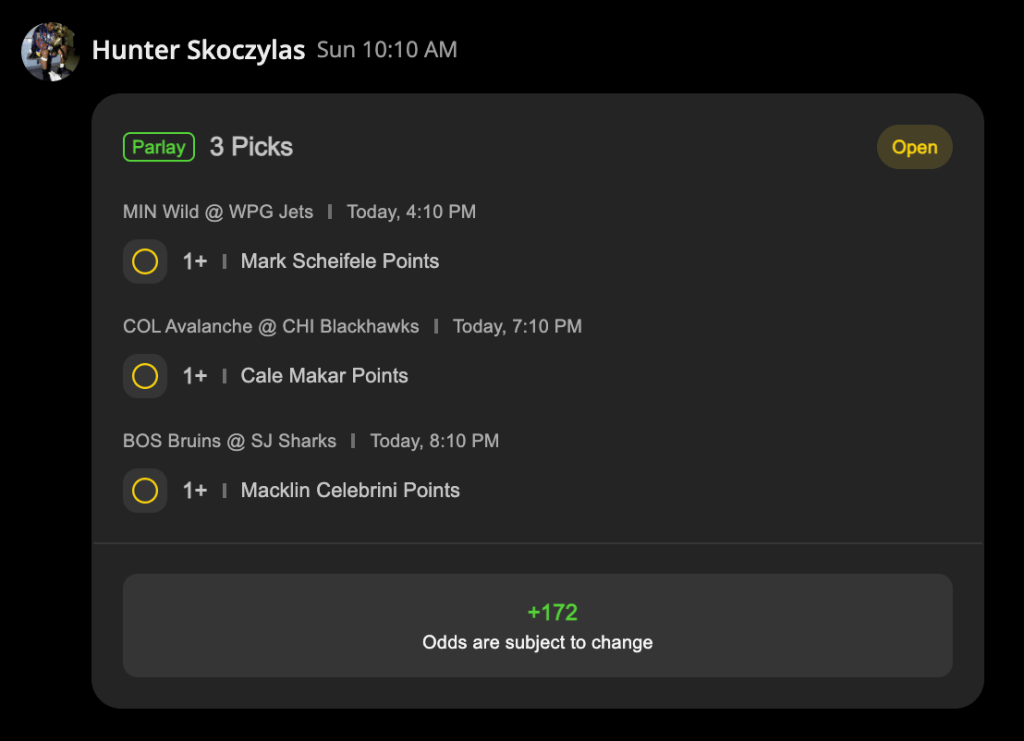Image resolution: width=1024 pixels, height=741 pixels.
Task: Select the Macklin Celebrini Points pick
Action: [x=350, y=491]
